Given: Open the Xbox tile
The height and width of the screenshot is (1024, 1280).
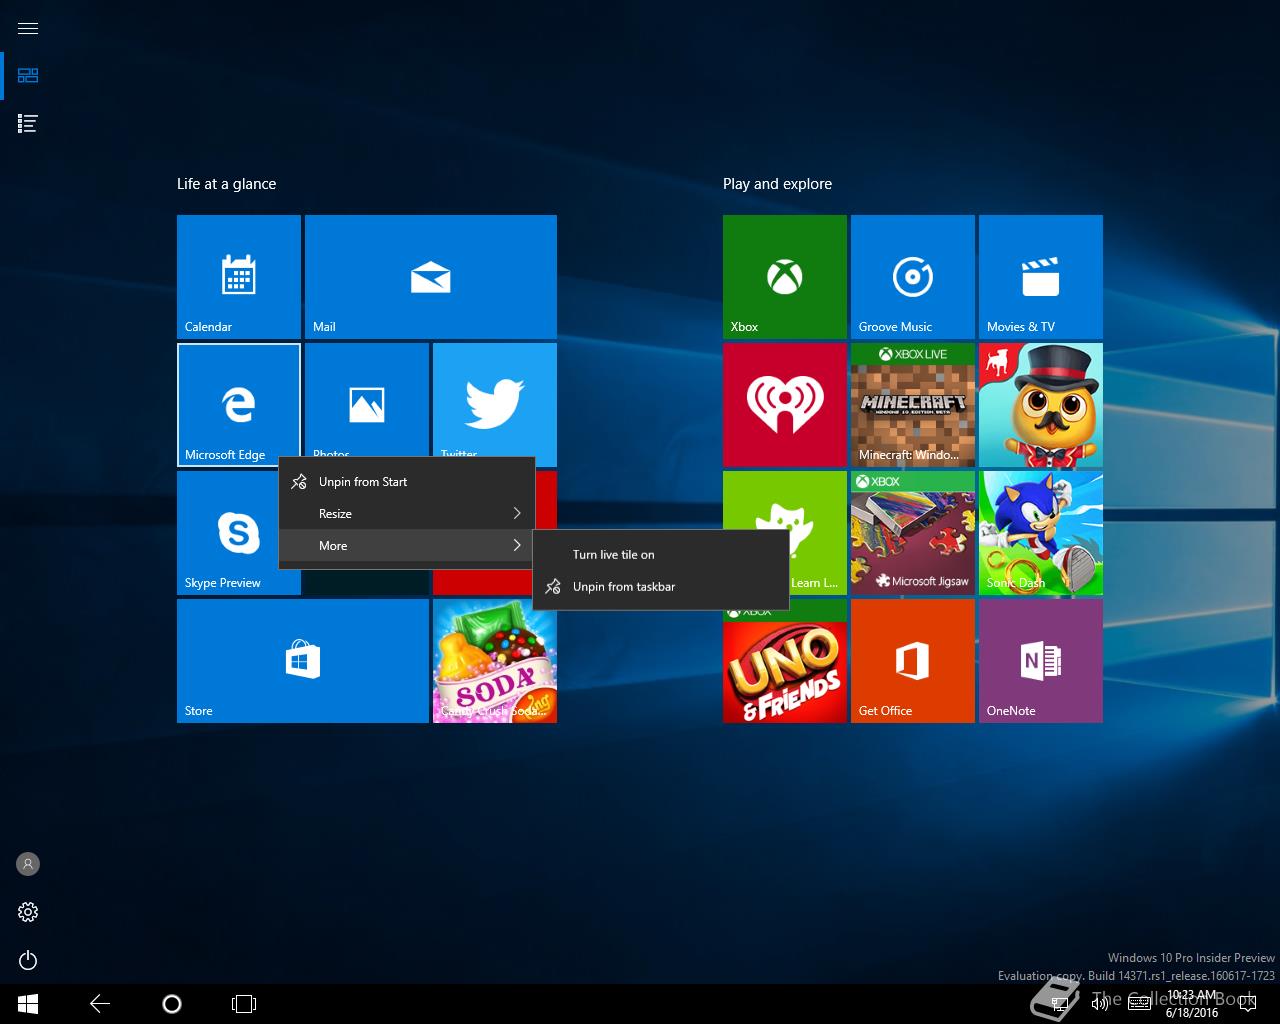Looking at the screenshot, I should 785,277.
